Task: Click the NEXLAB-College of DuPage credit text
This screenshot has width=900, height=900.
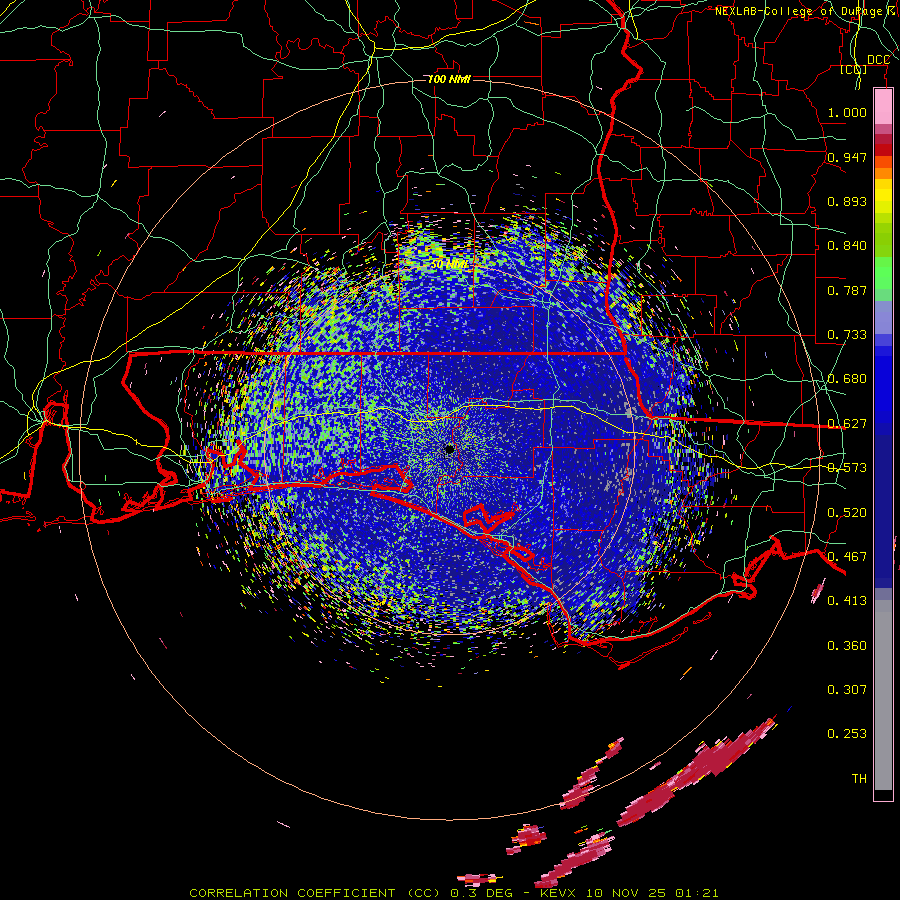Action: [x=805, y=11]
